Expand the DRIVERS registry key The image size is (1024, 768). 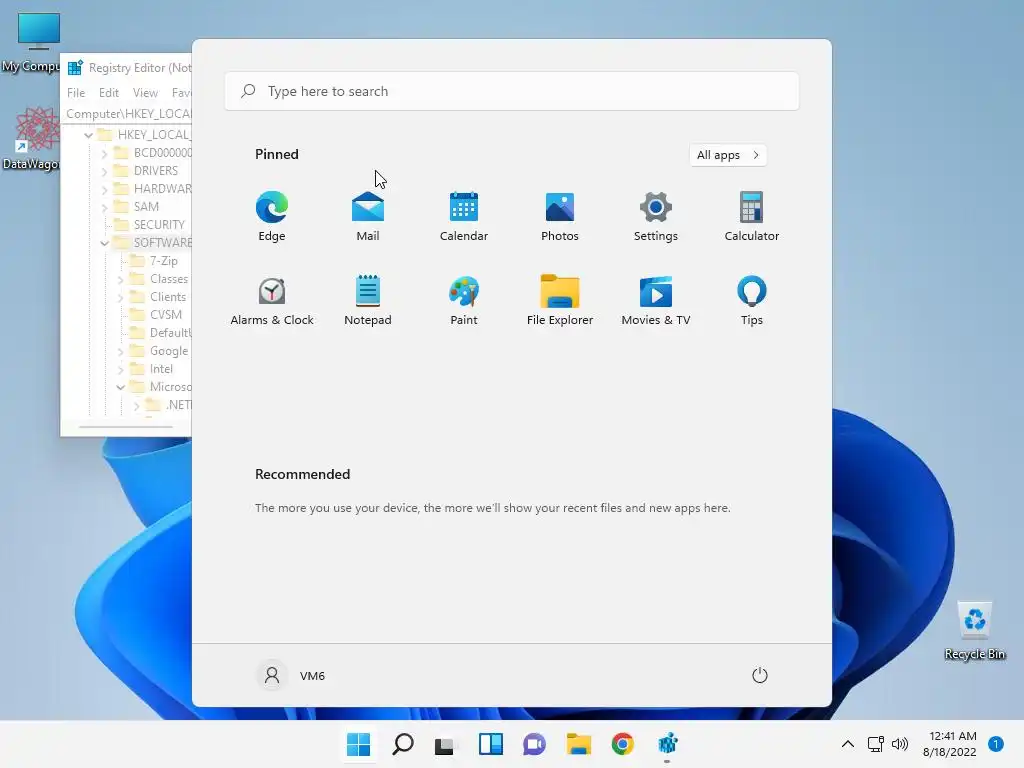[x=104, y=171]
